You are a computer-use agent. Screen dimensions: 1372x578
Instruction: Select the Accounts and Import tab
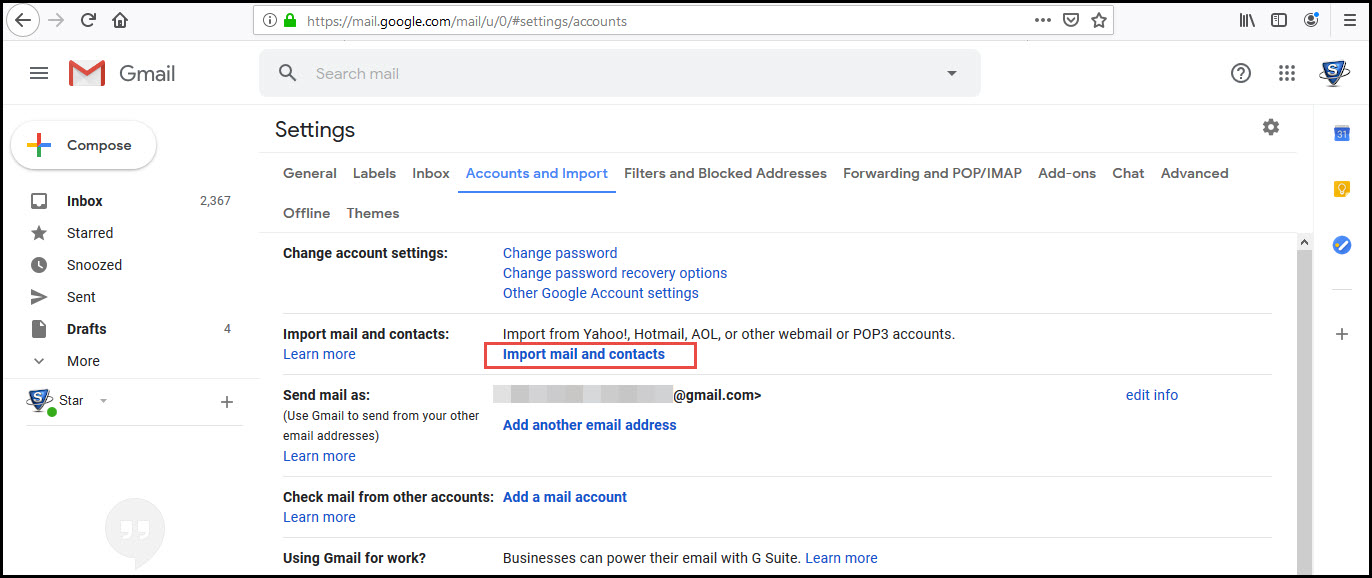(x=537, y=173)
